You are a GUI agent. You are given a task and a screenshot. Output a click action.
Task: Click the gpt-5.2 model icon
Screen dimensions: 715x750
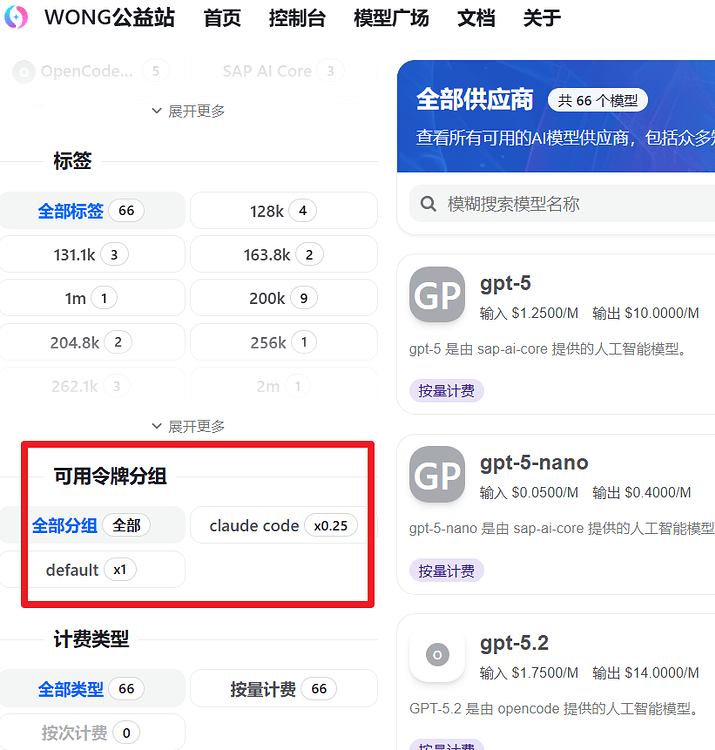437,654
